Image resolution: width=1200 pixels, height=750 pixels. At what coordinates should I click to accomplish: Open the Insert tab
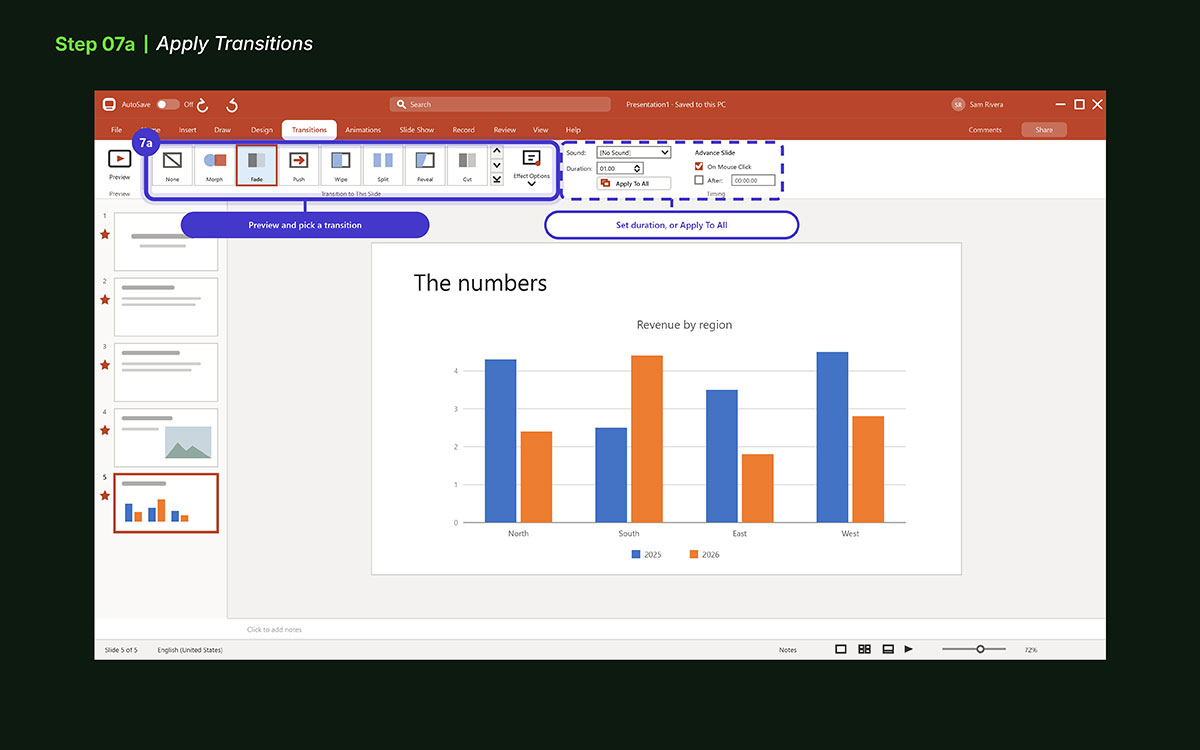click(188, 130)
